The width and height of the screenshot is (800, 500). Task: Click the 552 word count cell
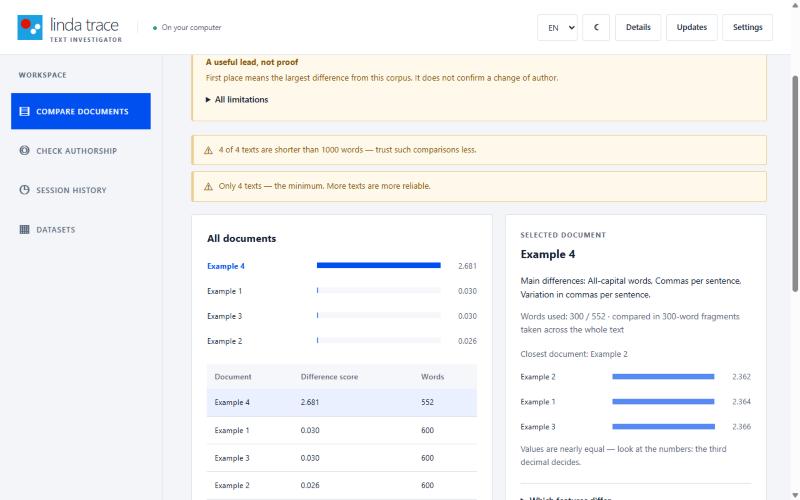427,402
